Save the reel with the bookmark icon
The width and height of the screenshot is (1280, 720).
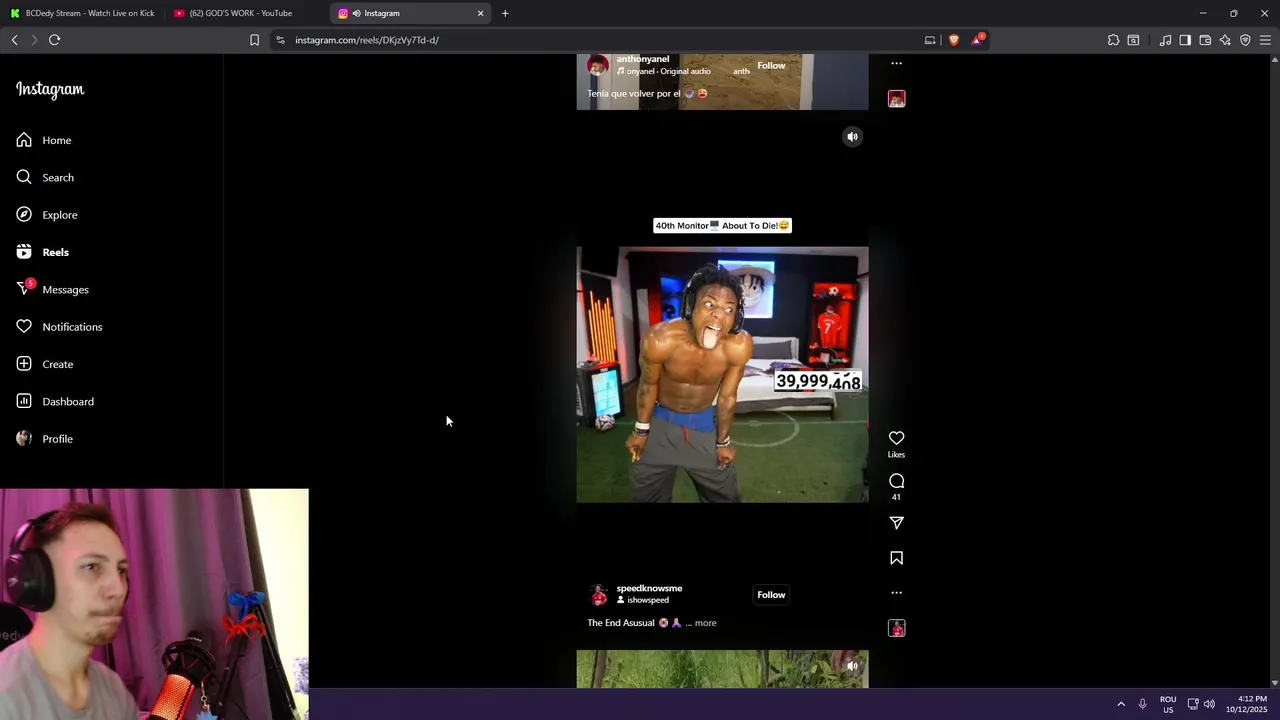click(x=896, y=558)
